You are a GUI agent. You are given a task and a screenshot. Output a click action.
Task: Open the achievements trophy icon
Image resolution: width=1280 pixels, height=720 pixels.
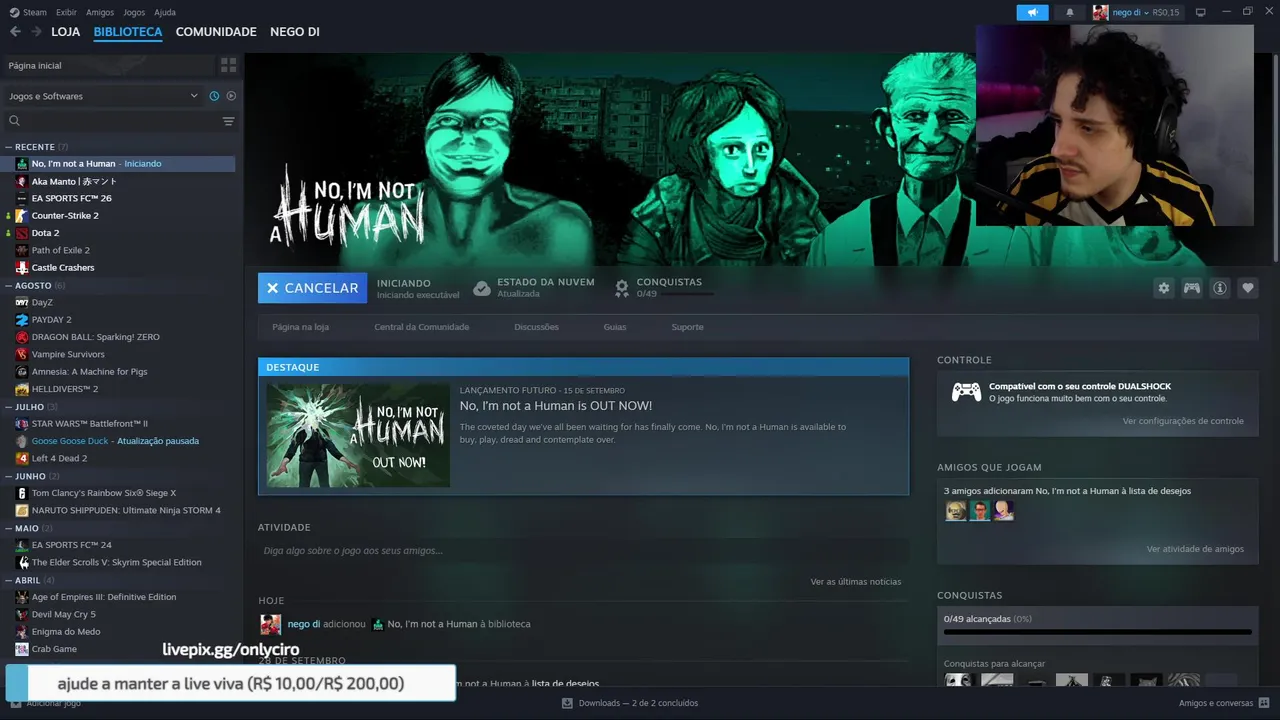[x=622, y=288]
